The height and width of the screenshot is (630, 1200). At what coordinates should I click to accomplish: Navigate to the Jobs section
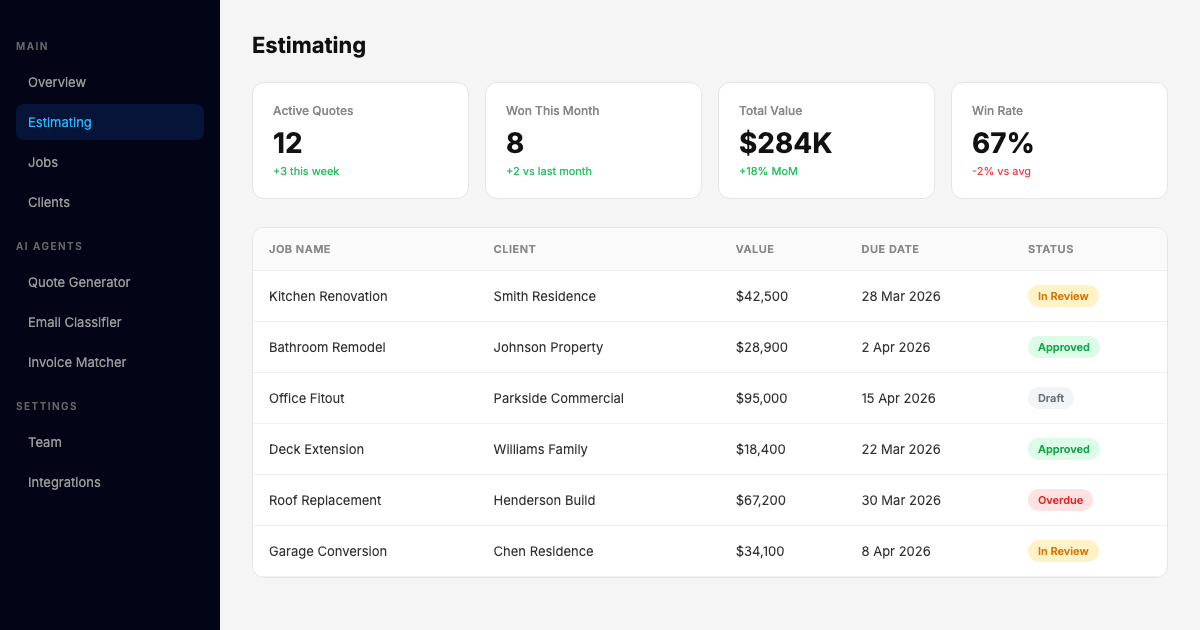43,162
